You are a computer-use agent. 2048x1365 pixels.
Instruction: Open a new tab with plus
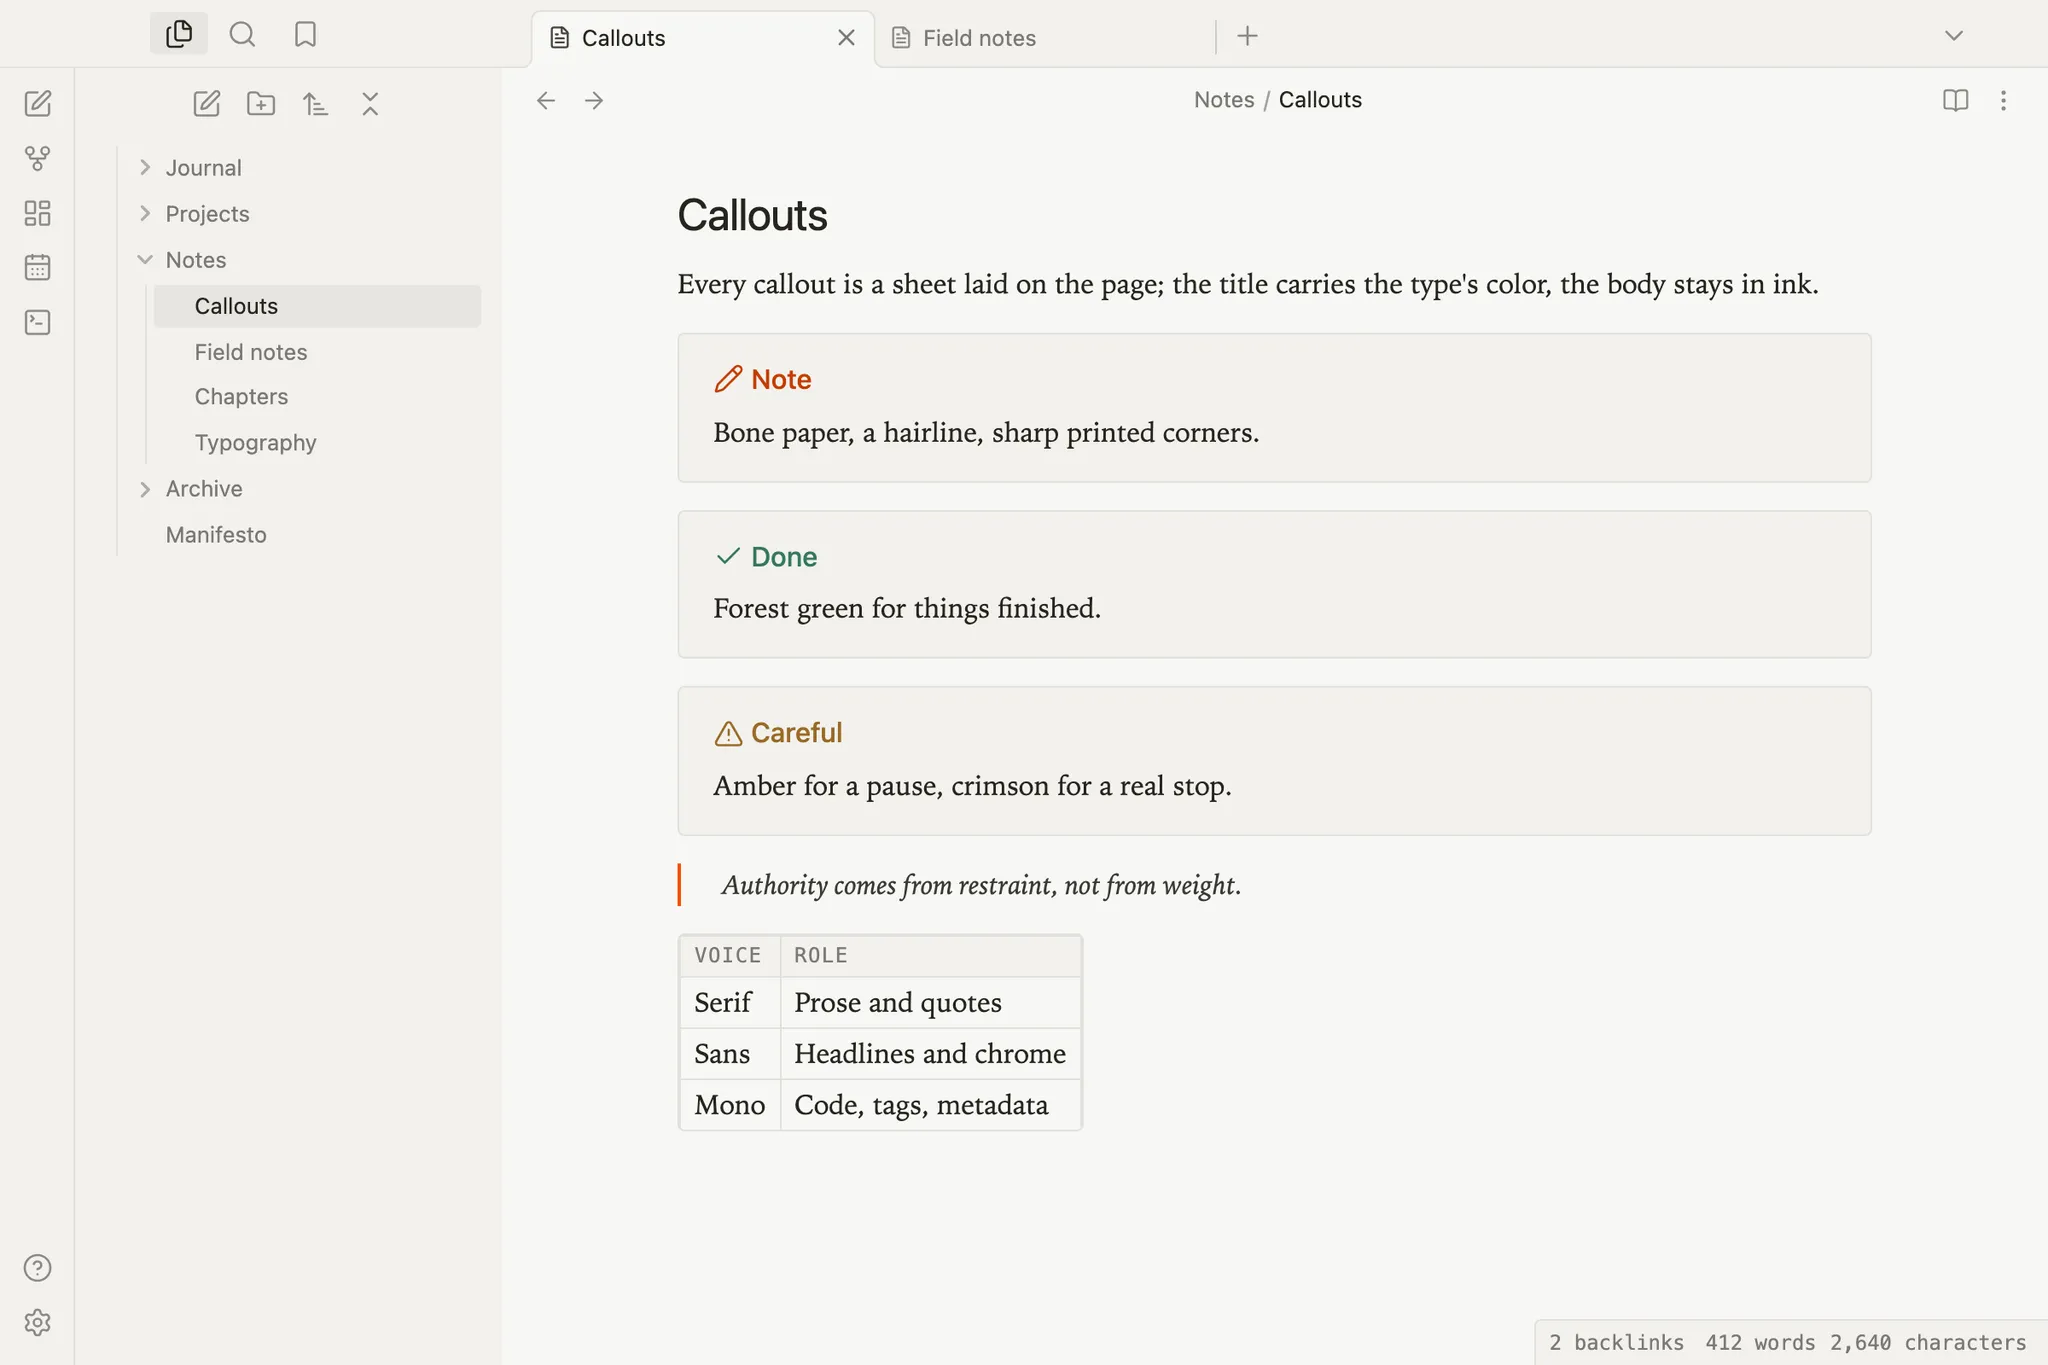[1247, 36]
